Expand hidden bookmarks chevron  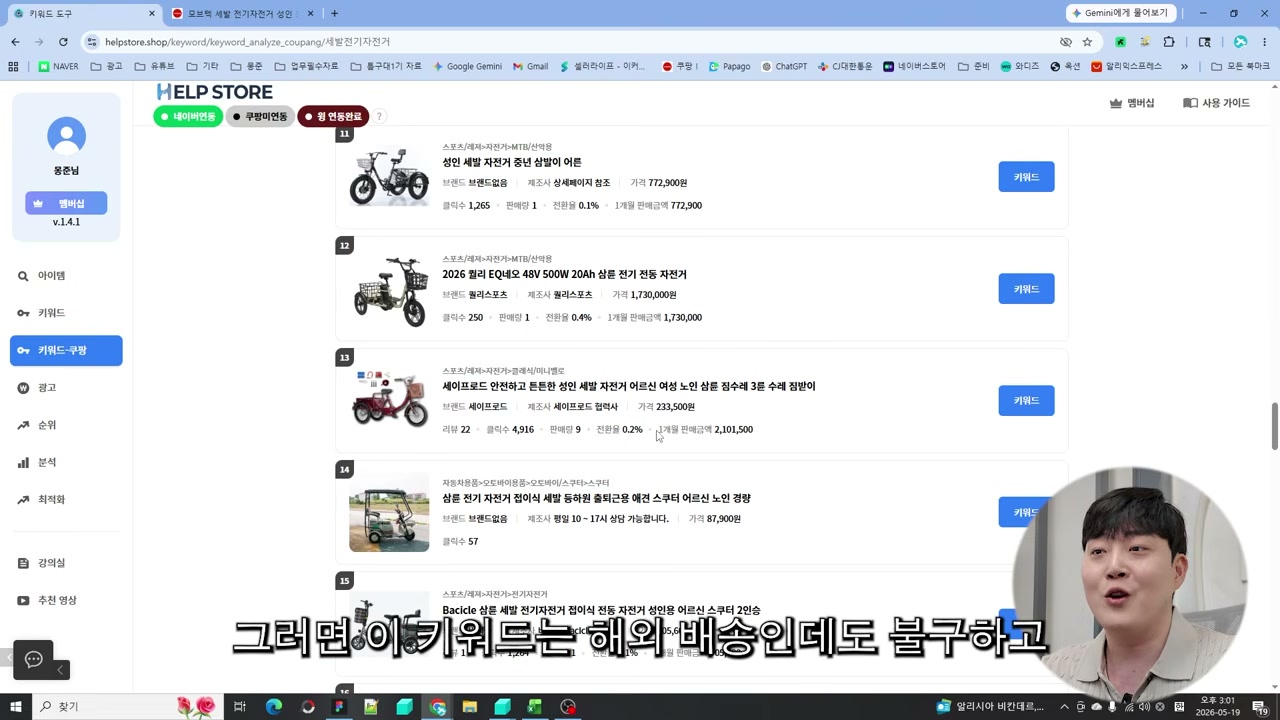1184,66
